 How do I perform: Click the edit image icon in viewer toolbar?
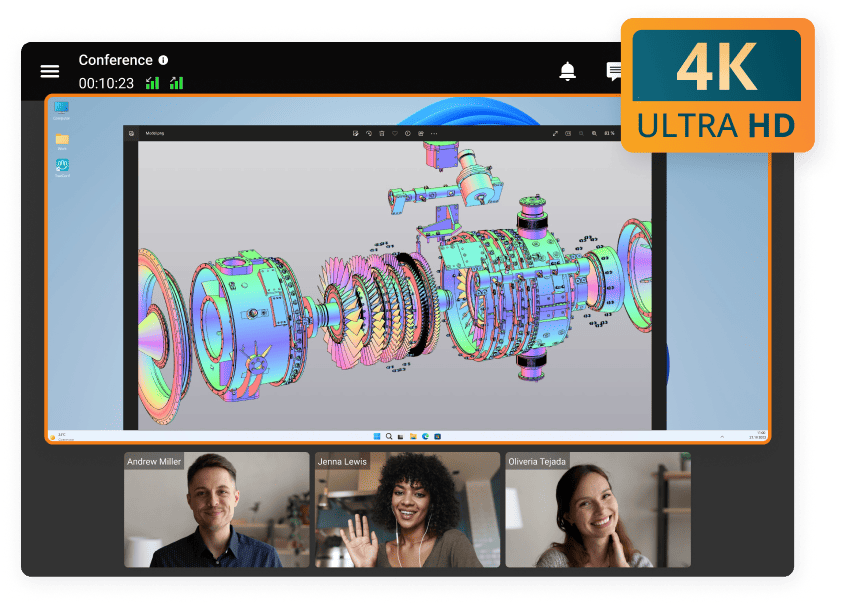coord(355,133)
